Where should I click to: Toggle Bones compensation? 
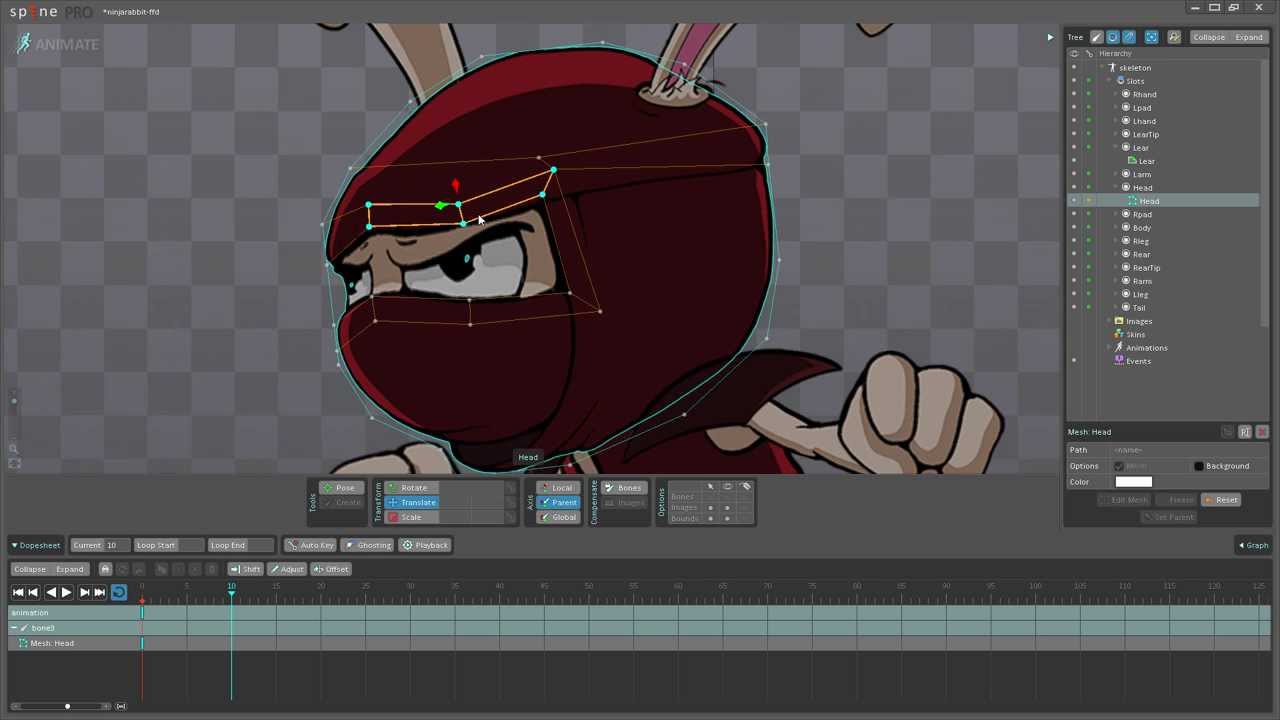coord(624,488)
